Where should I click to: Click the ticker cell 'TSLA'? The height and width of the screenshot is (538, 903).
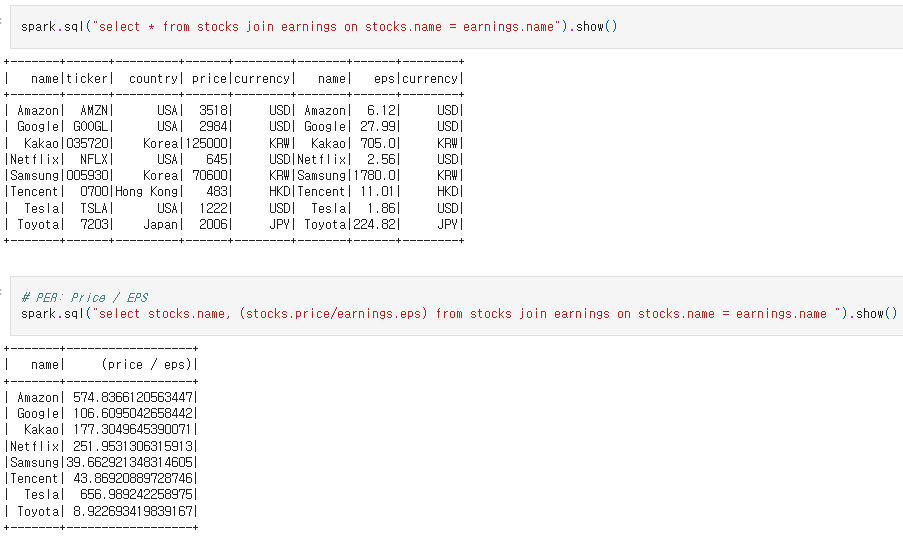pos(94,209)
